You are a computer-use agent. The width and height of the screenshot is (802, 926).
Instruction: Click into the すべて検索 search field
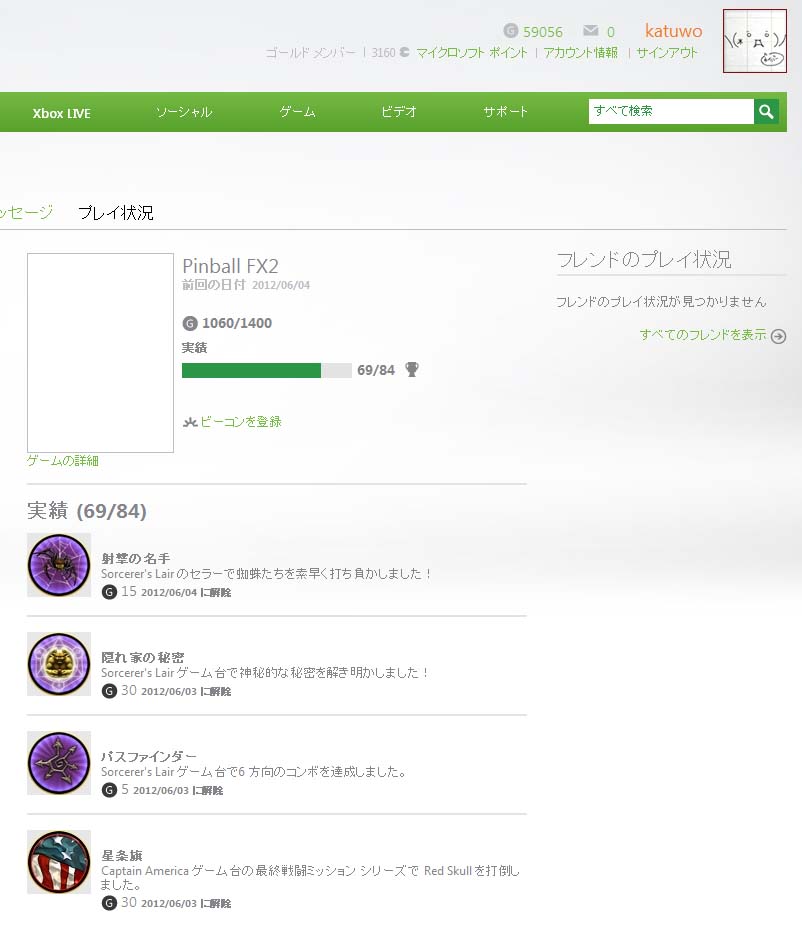pyautogui.click(x=671, y=112)
